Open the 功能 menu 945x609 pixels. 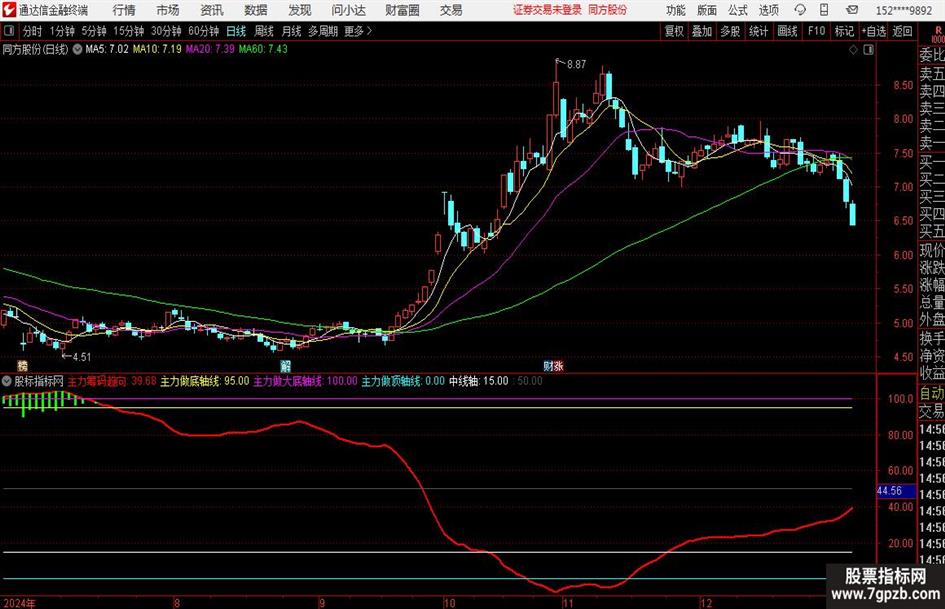pos(676,10)
